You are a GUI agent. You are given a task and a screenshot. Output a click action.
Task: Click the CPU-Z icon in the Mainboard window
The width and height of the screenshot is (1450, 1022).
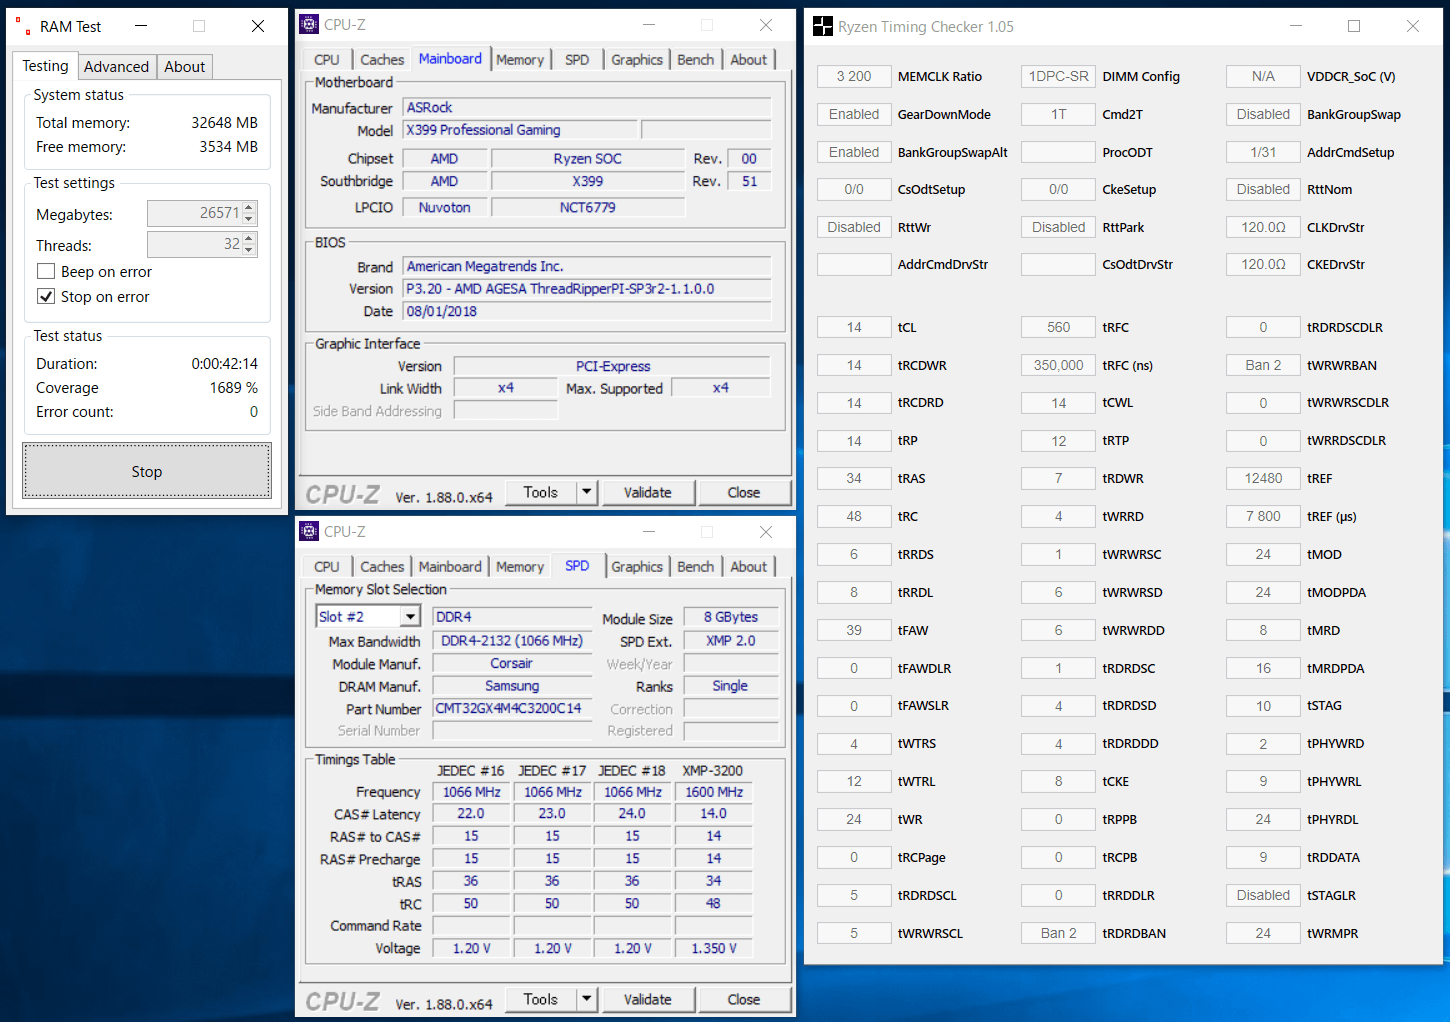coord(310,25)
